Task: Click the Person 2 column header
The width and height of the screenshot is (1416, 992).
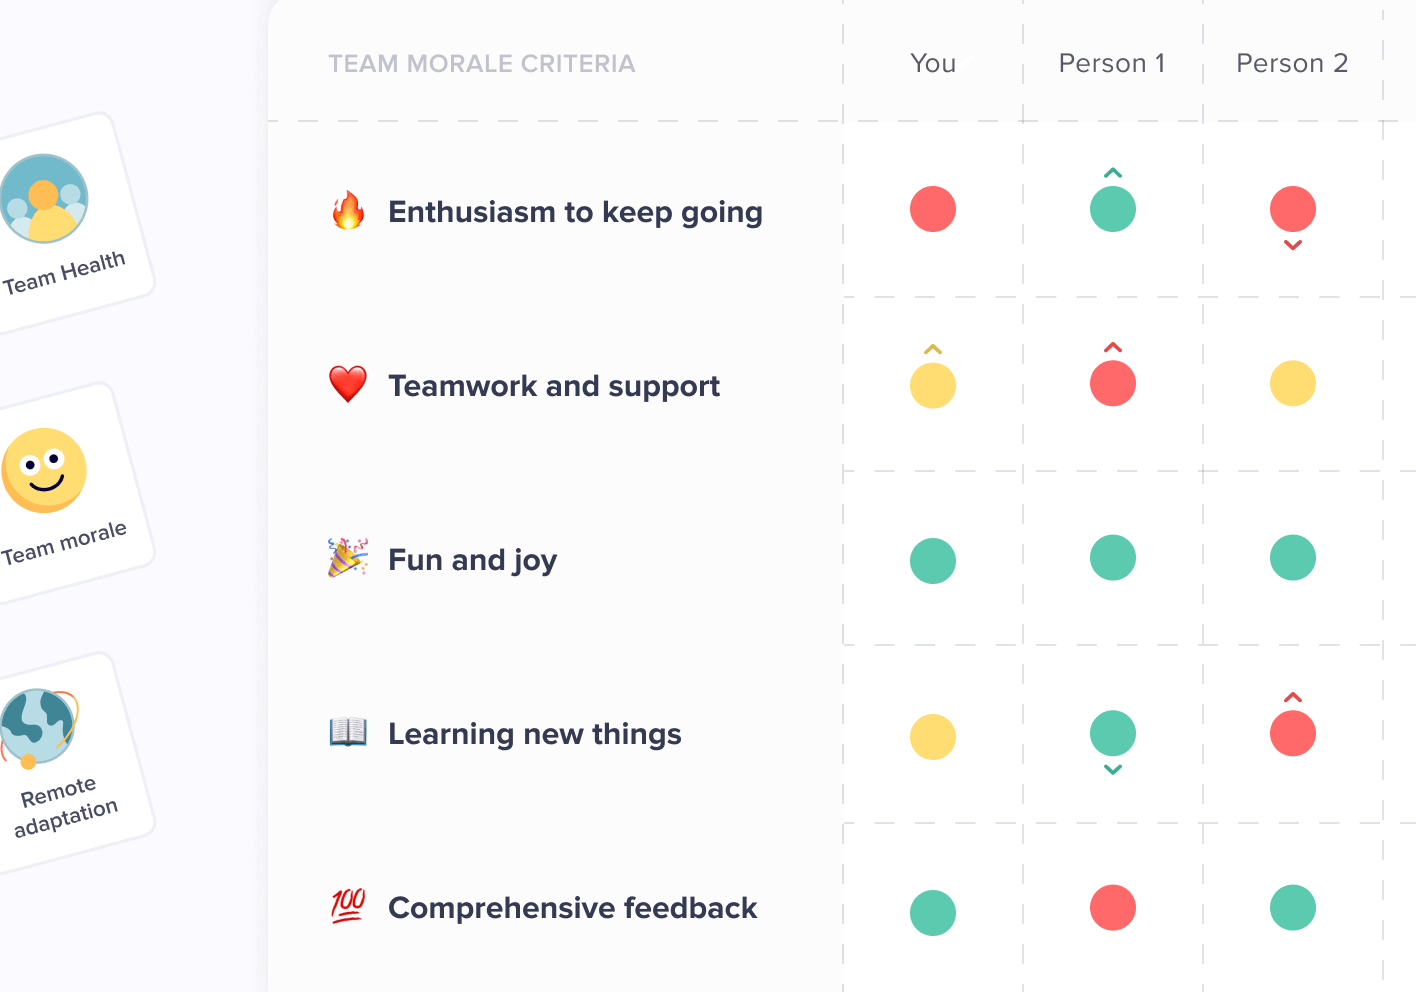Action: 1292,63
